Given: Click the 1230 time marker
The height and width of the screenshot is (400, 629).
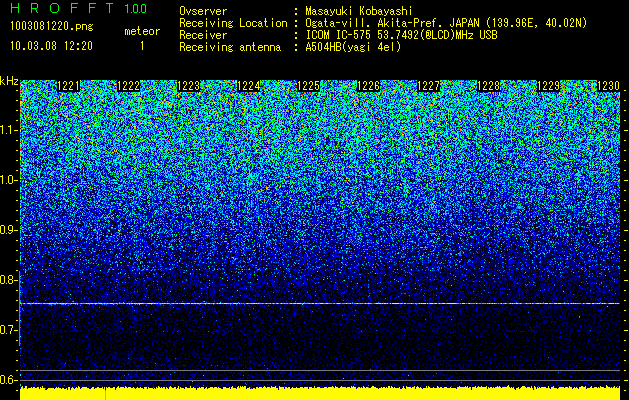Looking at the screenshot, I should 609,86.
